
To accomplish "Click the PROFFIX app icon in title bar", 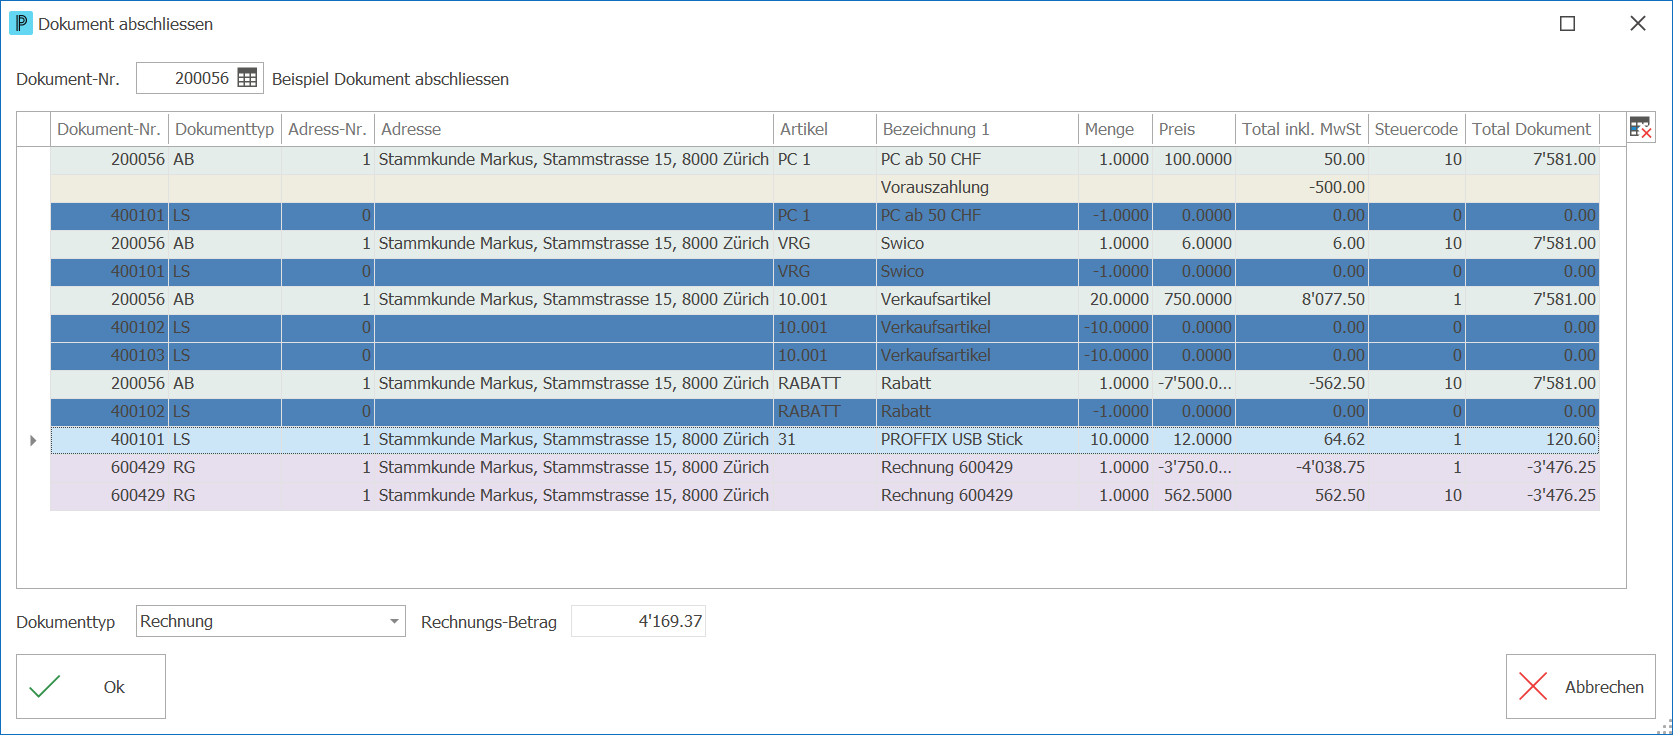I will pyautogui.click(x=20, y=23).
